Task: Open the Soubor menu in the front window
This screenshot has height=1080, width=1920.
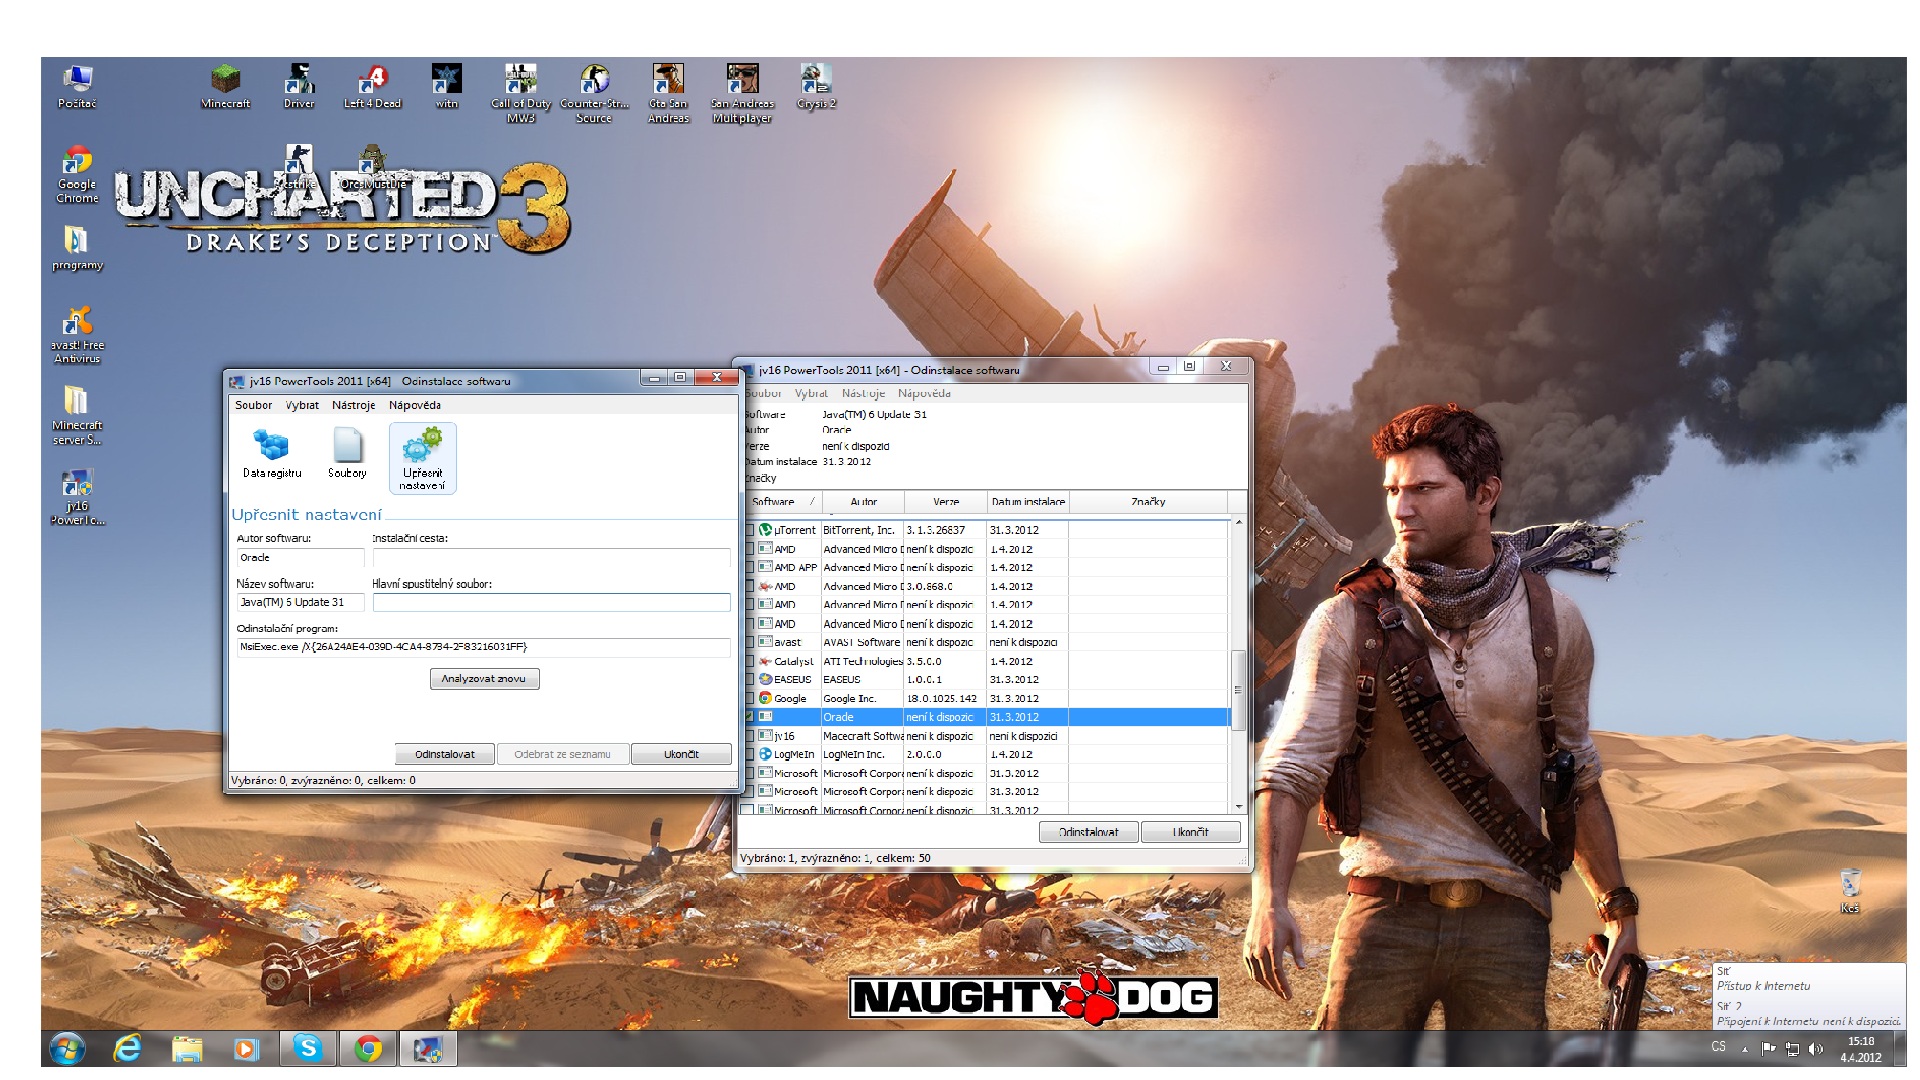Action: (253, 405)
